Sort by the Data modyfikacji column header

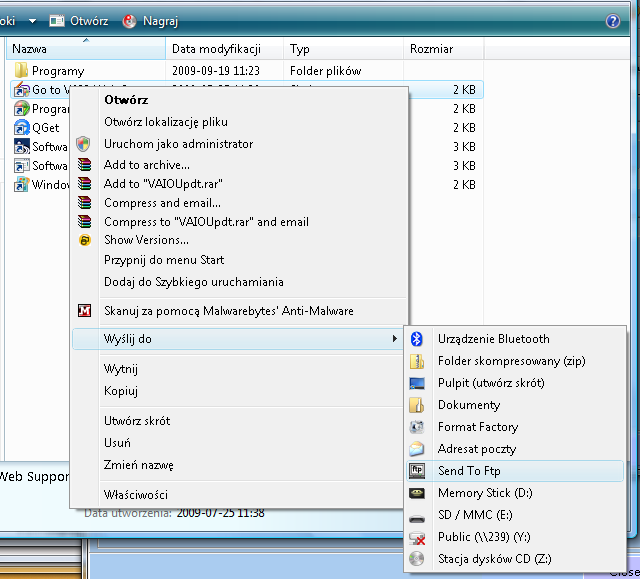(224, 49)
